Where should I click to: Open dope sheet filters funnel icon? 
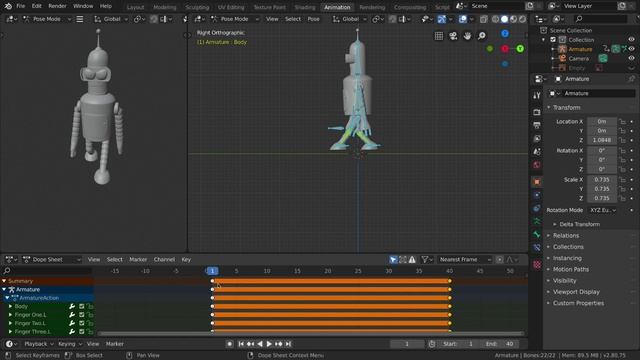pyautogui.click(x=425, y=260)
